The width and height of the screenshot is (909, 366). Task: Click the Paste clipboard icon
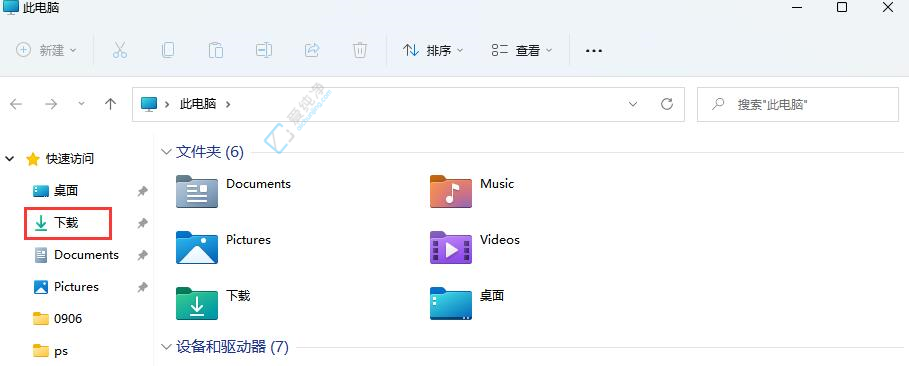coord(216,50)
